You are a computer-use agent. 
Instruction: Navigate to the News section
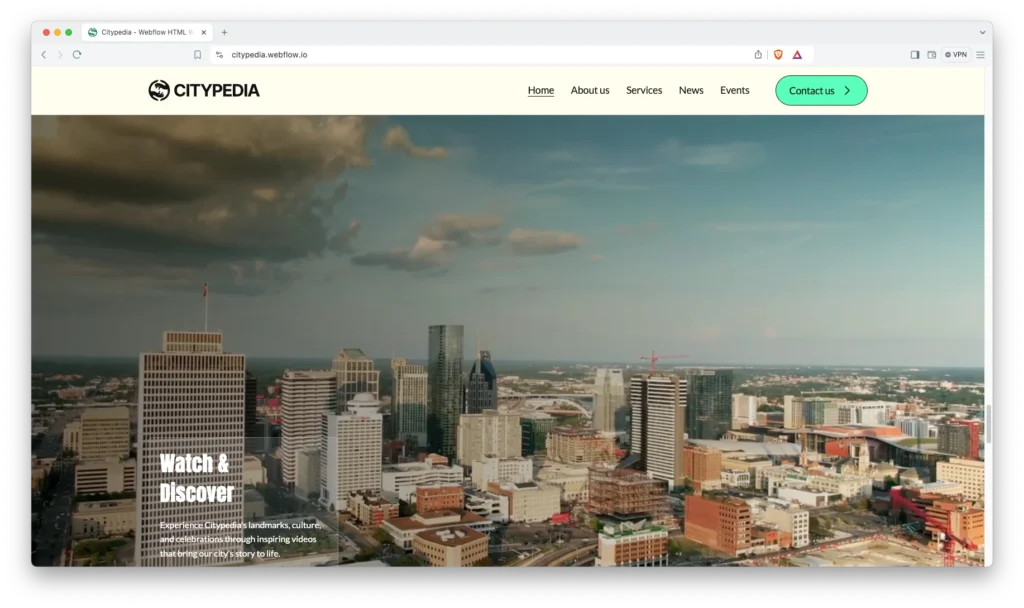(691, 91)
